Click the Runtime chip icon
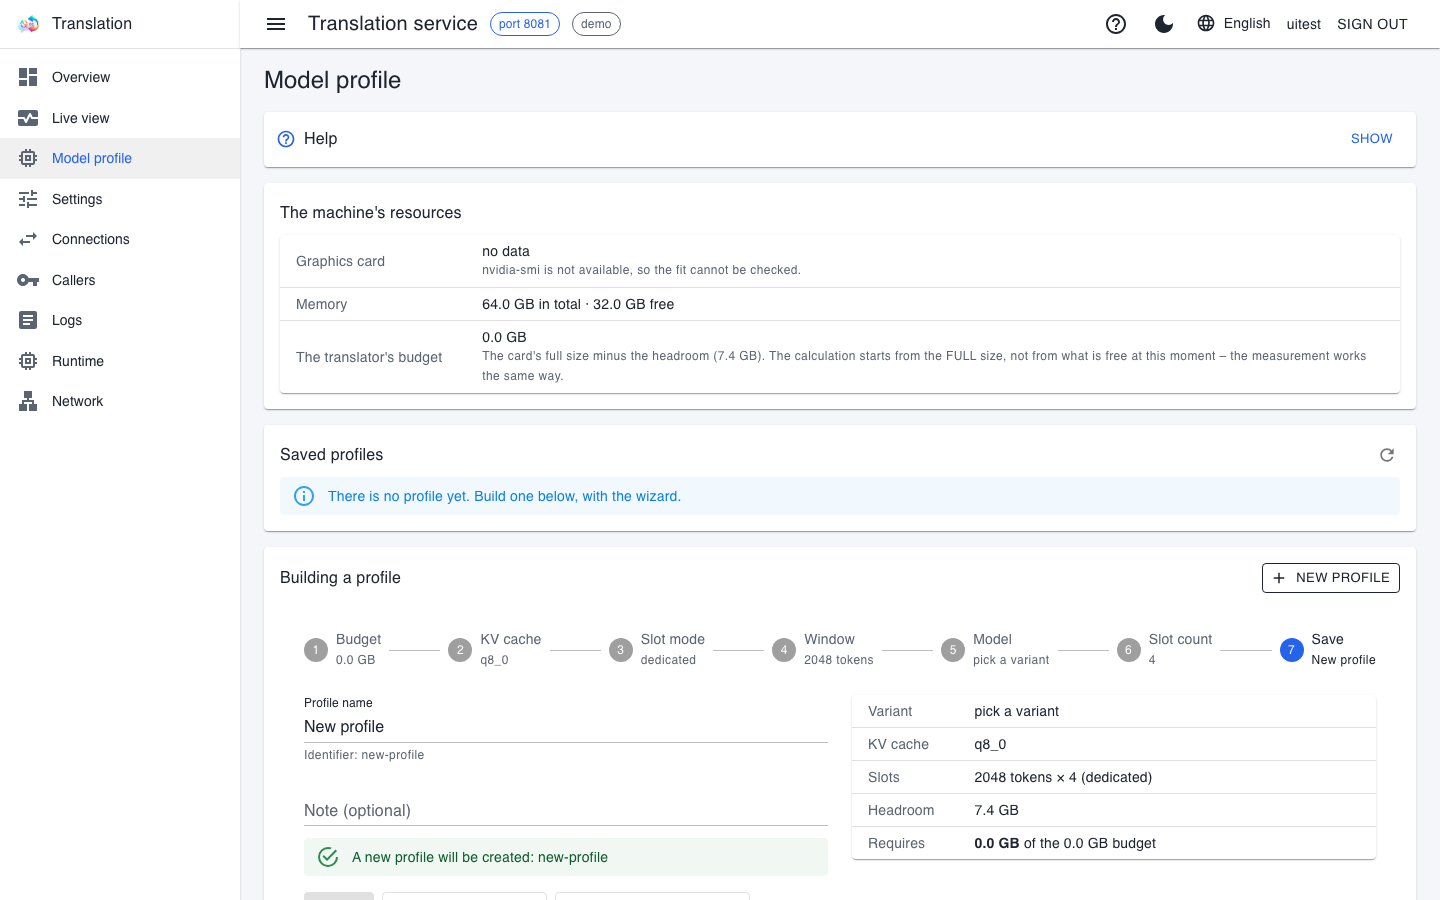The width and height of the screenshot is (1440, 900). point(28,361)
